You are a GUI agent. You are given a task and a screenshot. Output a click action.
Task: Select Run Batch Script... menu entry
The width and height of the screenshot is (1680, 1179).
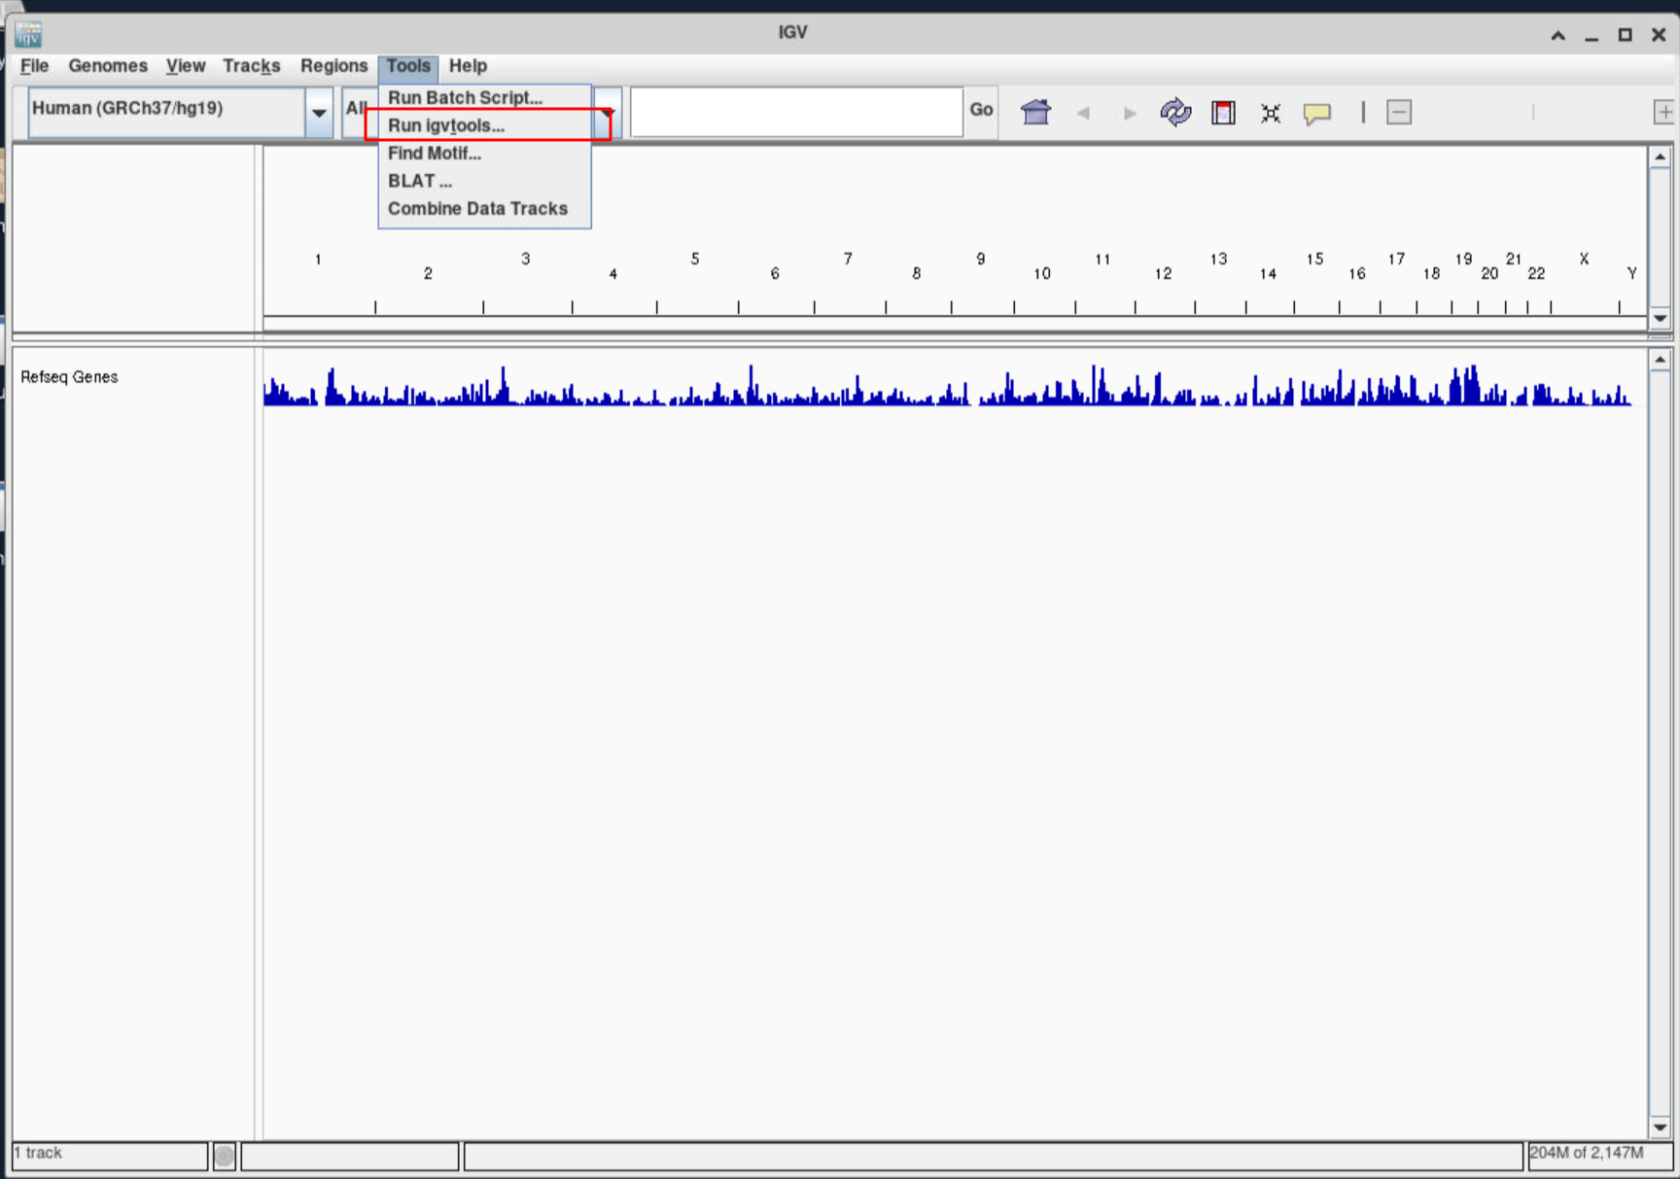484,98
